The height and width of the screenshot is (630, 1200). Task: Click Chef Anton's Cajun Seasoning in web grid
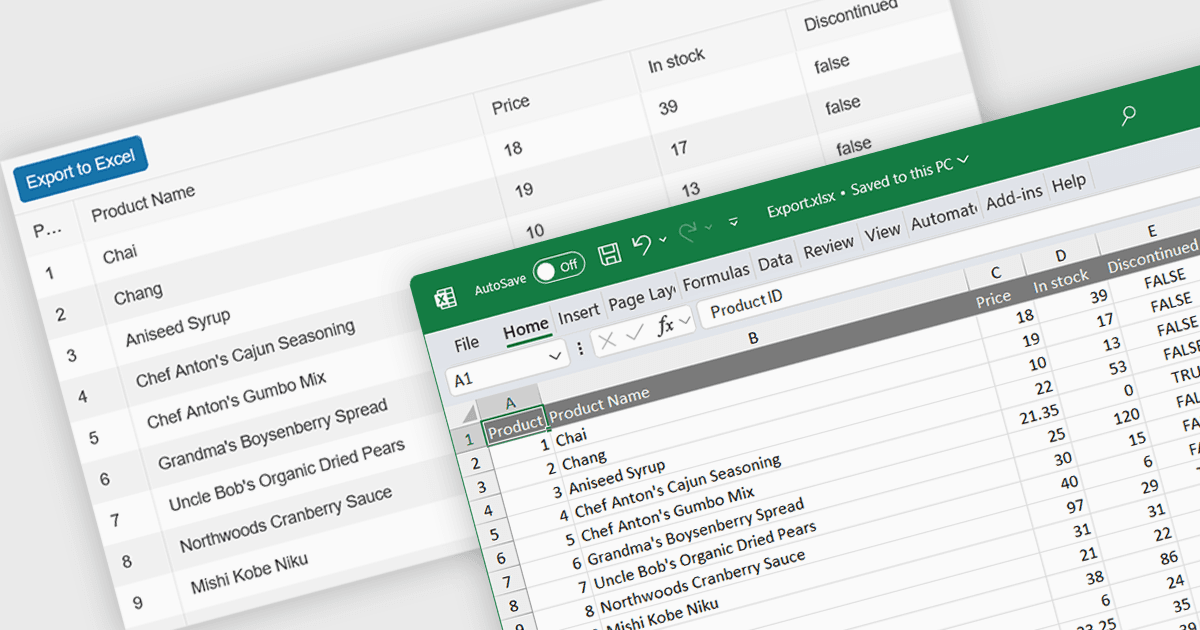[245, 354]
